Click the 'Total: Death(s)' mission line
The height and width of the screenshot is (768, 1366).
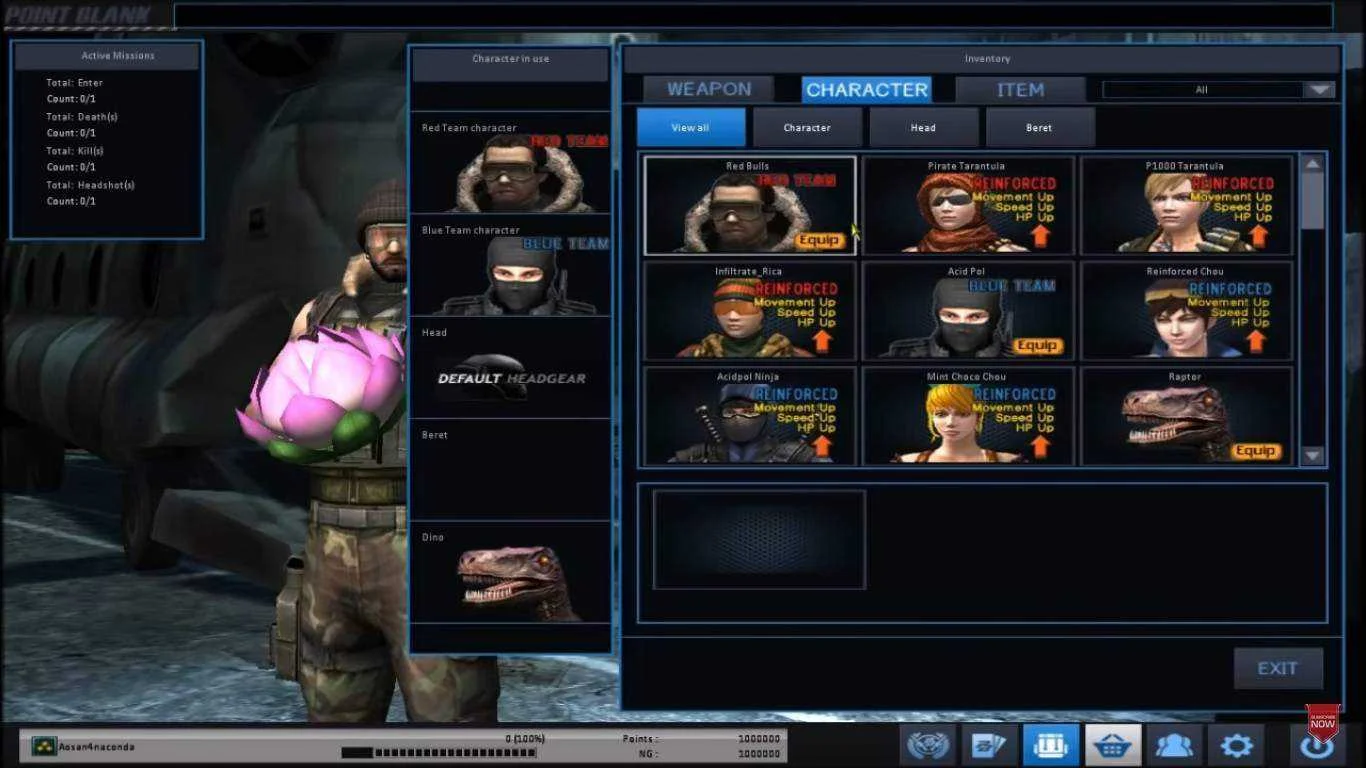(x=82, y=117)
